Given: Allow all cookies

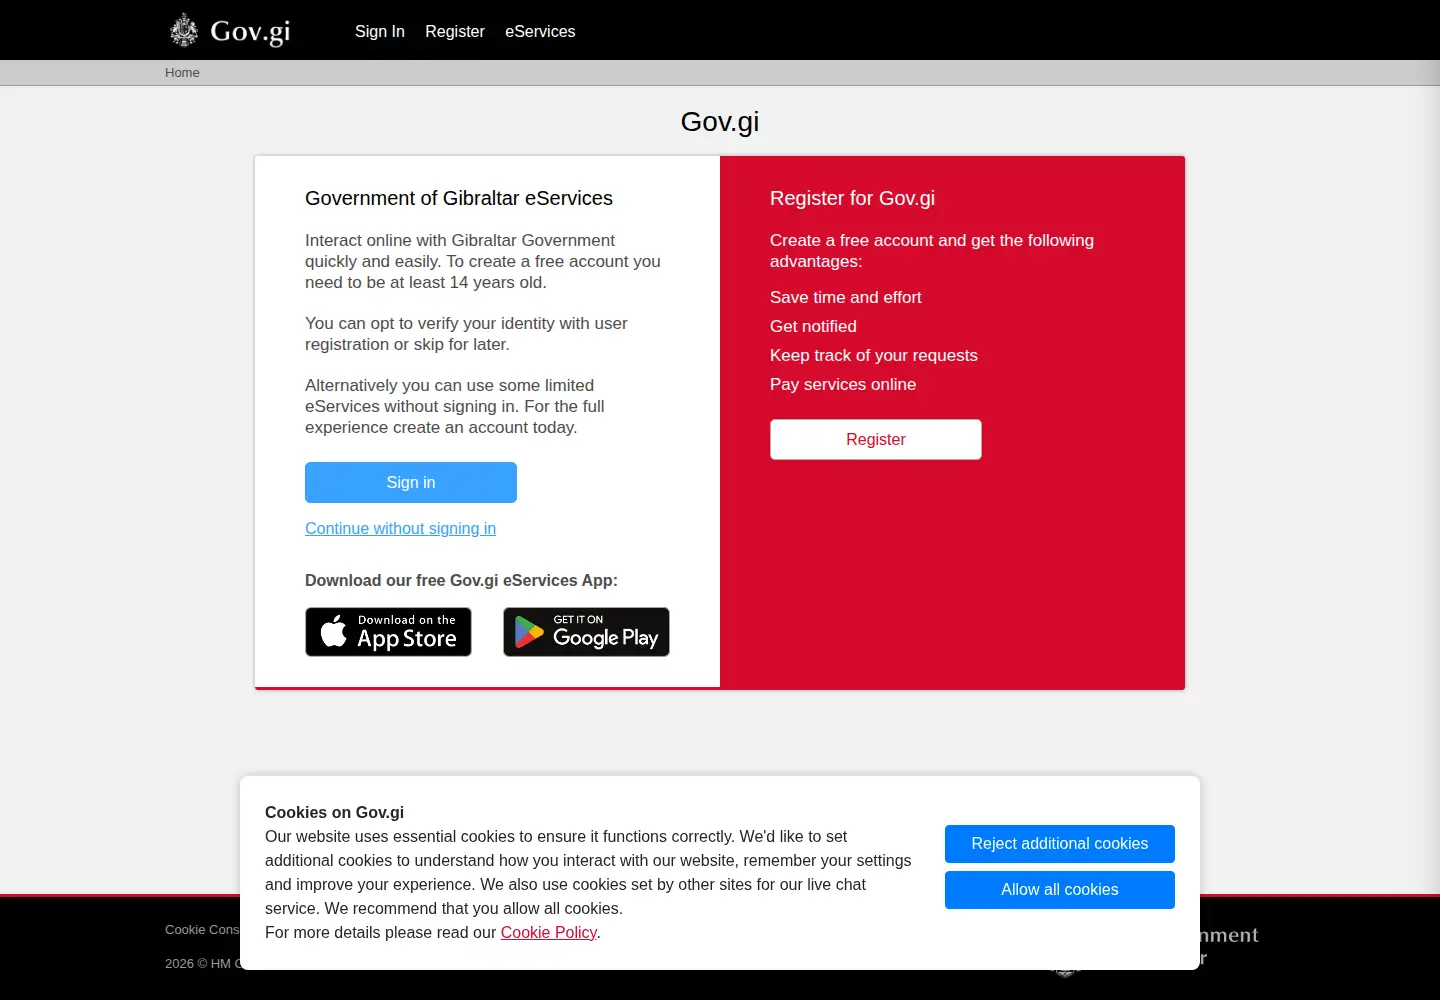Looking at the screenshot, I should pos(1060,890).
